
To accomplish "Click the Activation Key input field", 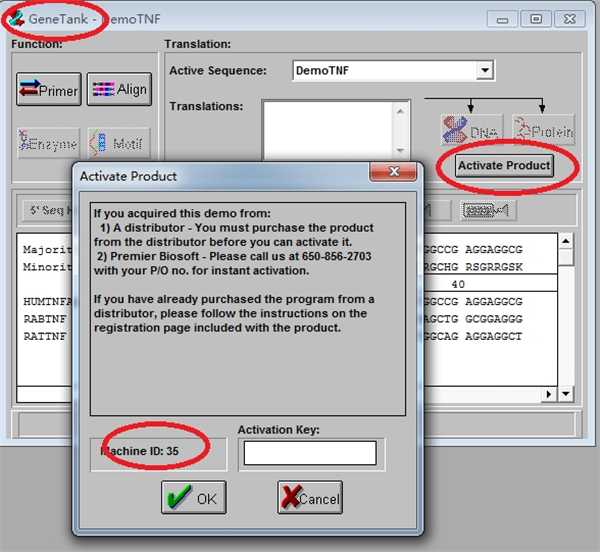I will pyautogui.click(x=309, y=453).
